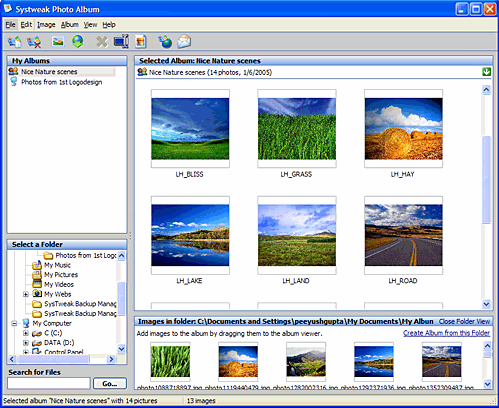
Task: Click the green arrow icon on album header
Action: click(x=486, y=72)
